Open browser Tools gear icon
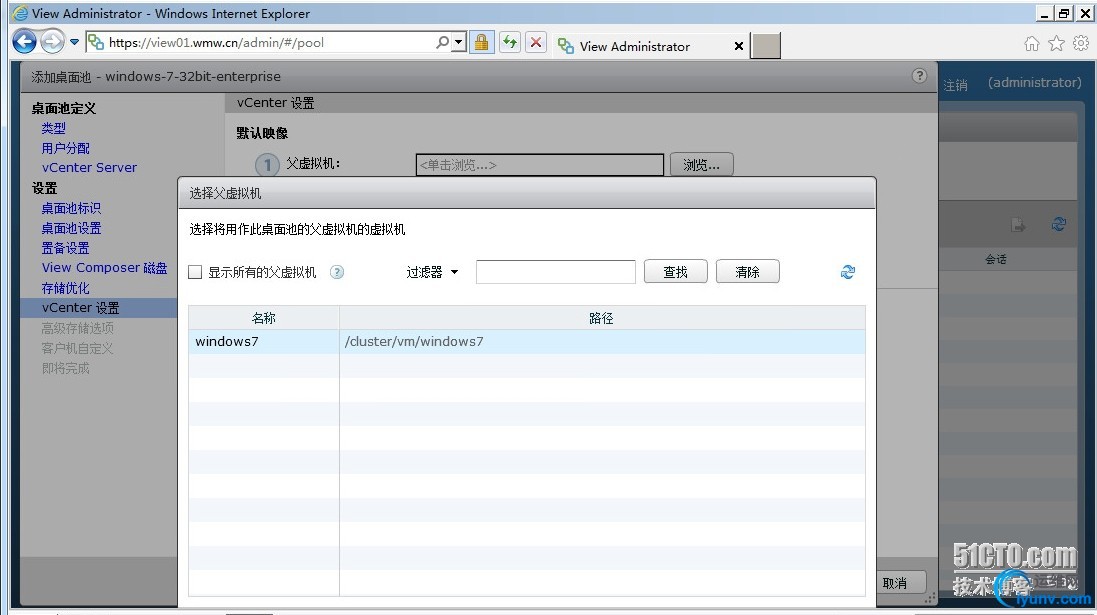This screenshot has height=615, width=1097. [x=1081, y=43]
